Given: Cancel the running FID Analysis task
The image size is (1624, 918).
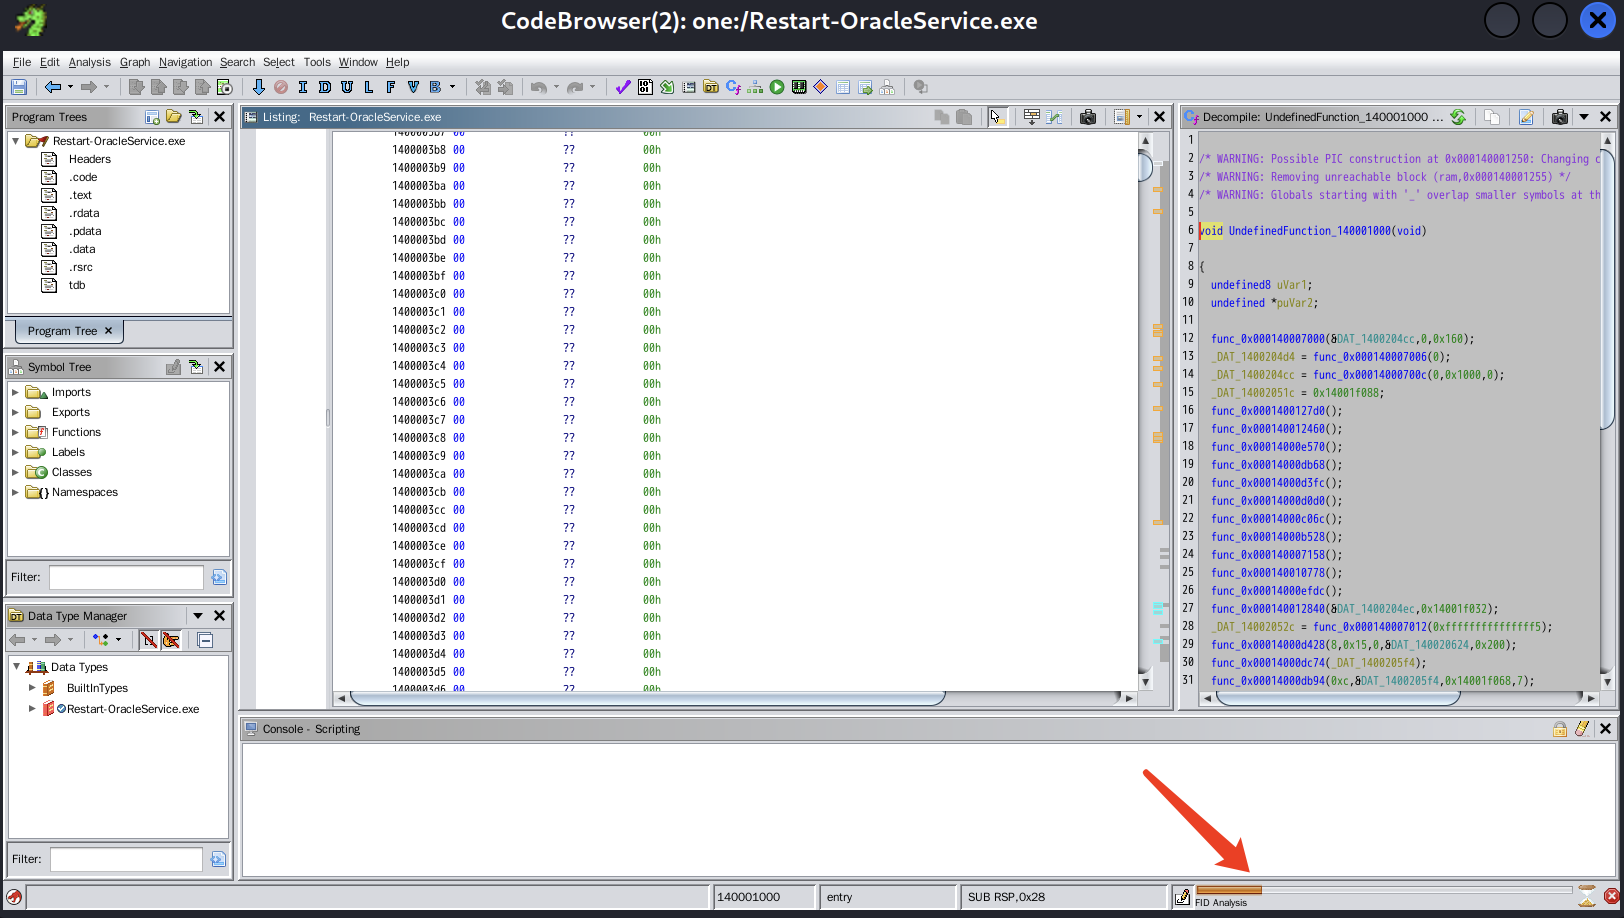Looking at the screenshot, I should [1611, 897].
